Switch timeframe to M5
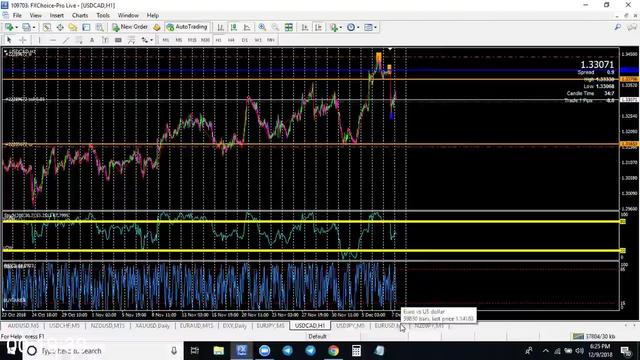 179,40
